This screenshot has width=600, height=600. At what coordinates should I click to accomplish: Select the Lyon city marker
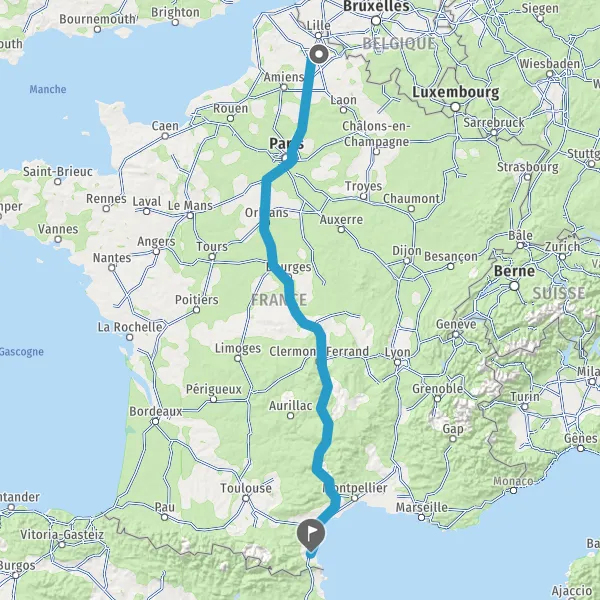(397, 362)
